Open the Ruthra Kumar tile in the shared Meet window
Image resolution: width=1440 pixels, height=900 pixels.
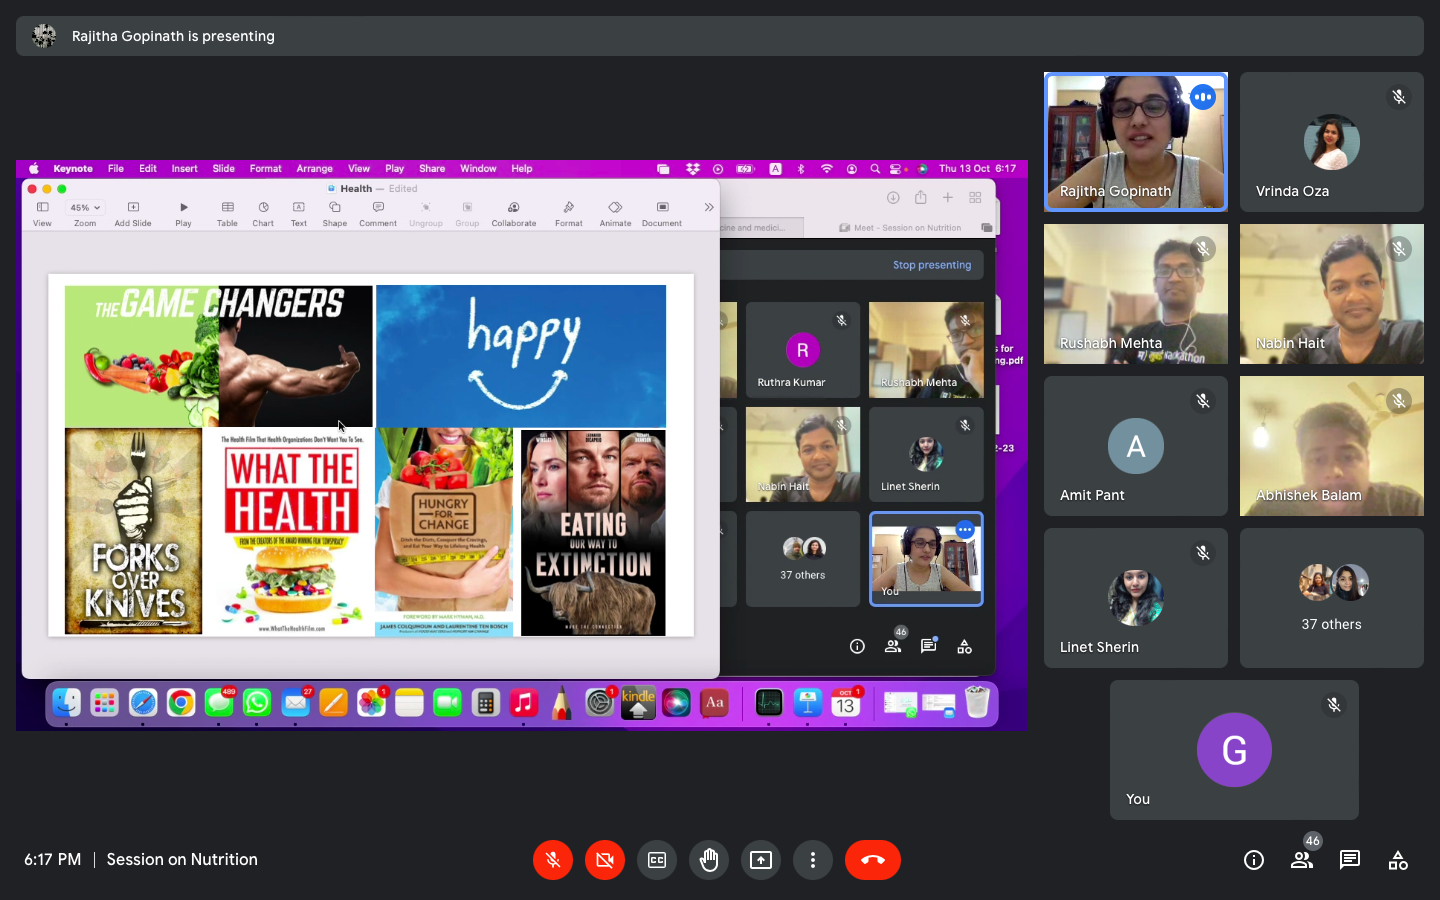803,350
